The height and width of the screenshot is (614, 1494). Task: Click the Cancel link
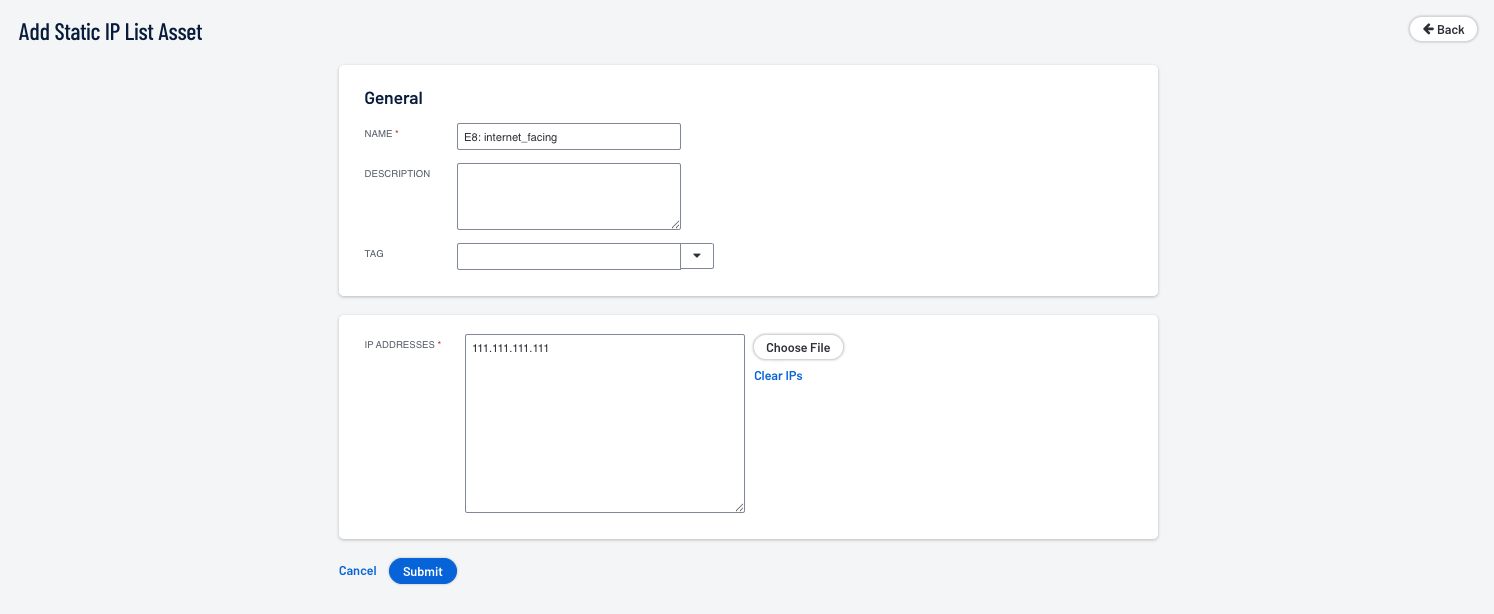(357, 571)
